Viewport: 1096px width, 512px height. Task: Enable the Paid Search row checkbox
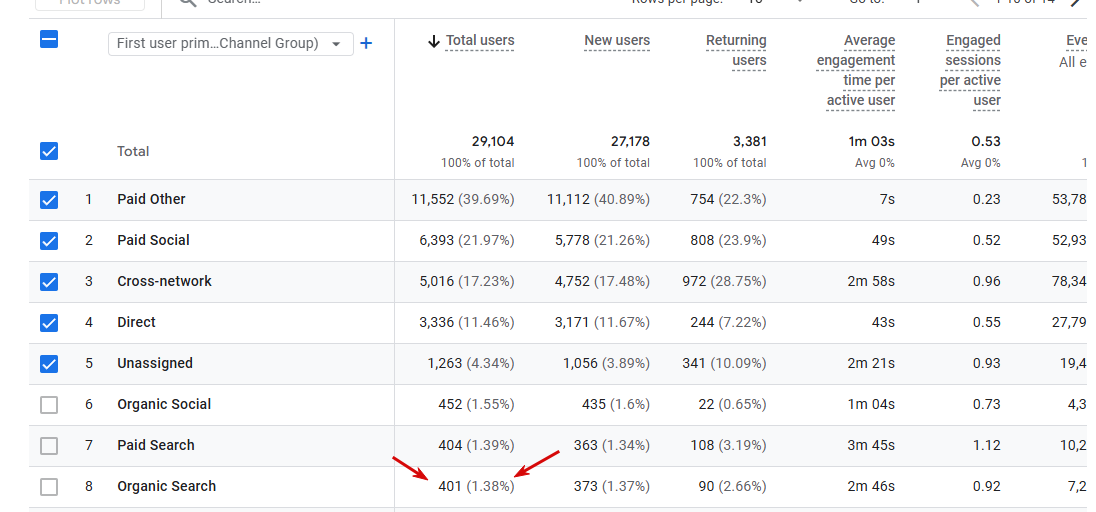(x=49, y=446)
